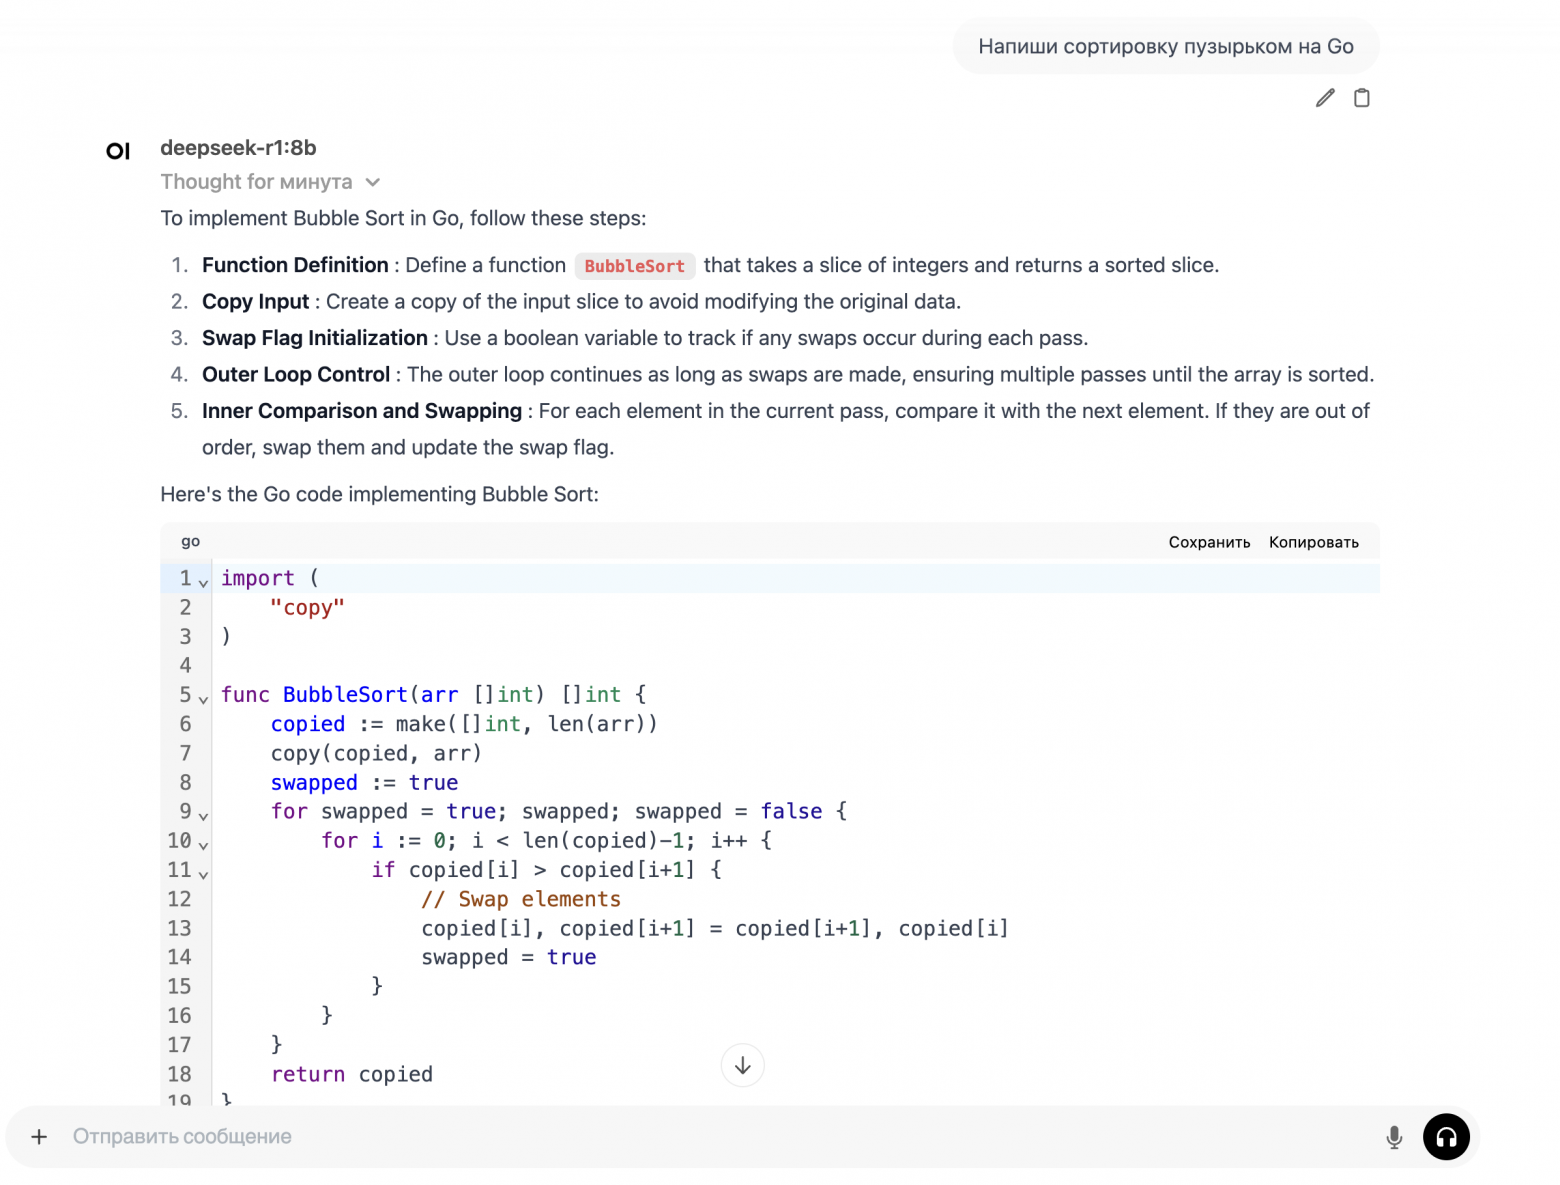
Task: Click the OI model avatar icon
Action: tap(118, 151)
